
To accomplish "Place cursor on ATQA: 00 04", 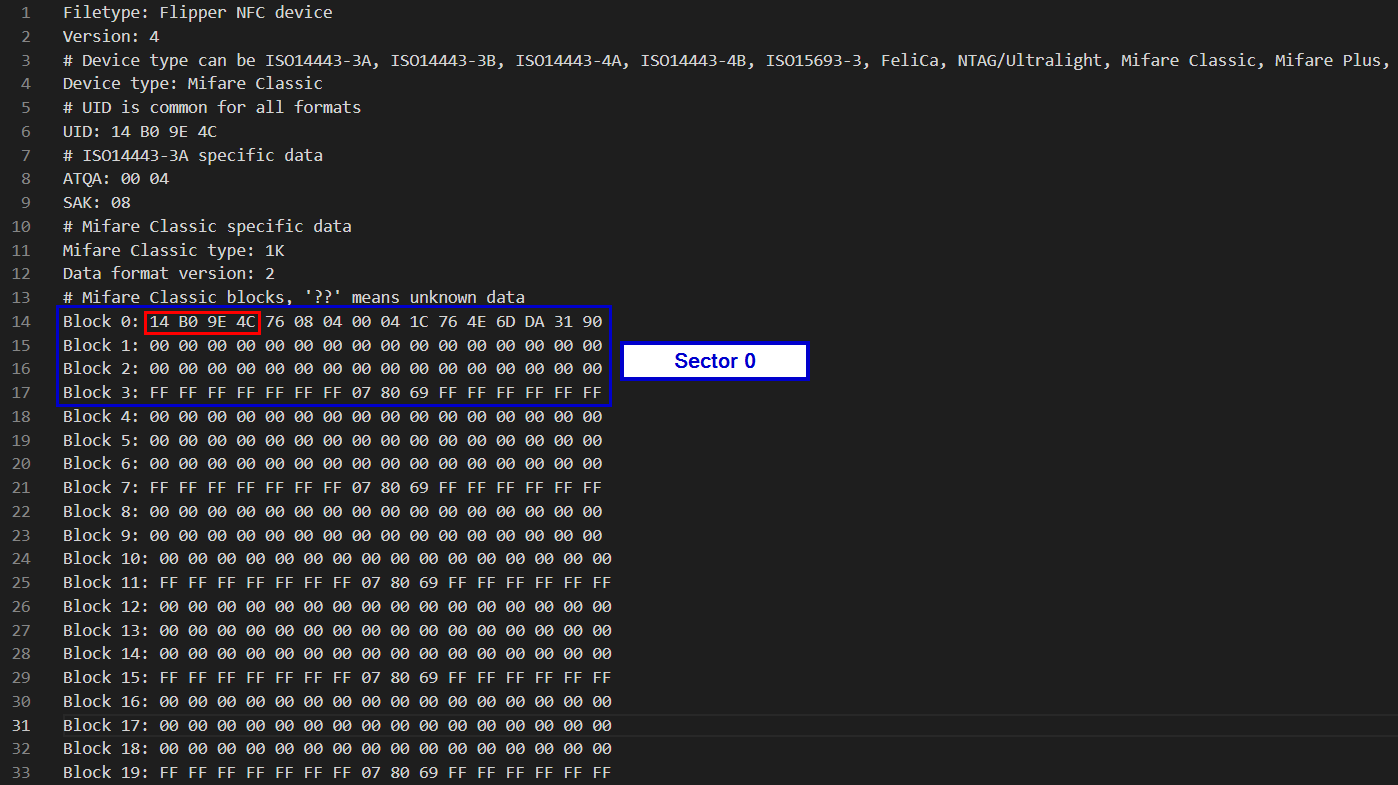I will pyautogui.click(x=115, y=179).
